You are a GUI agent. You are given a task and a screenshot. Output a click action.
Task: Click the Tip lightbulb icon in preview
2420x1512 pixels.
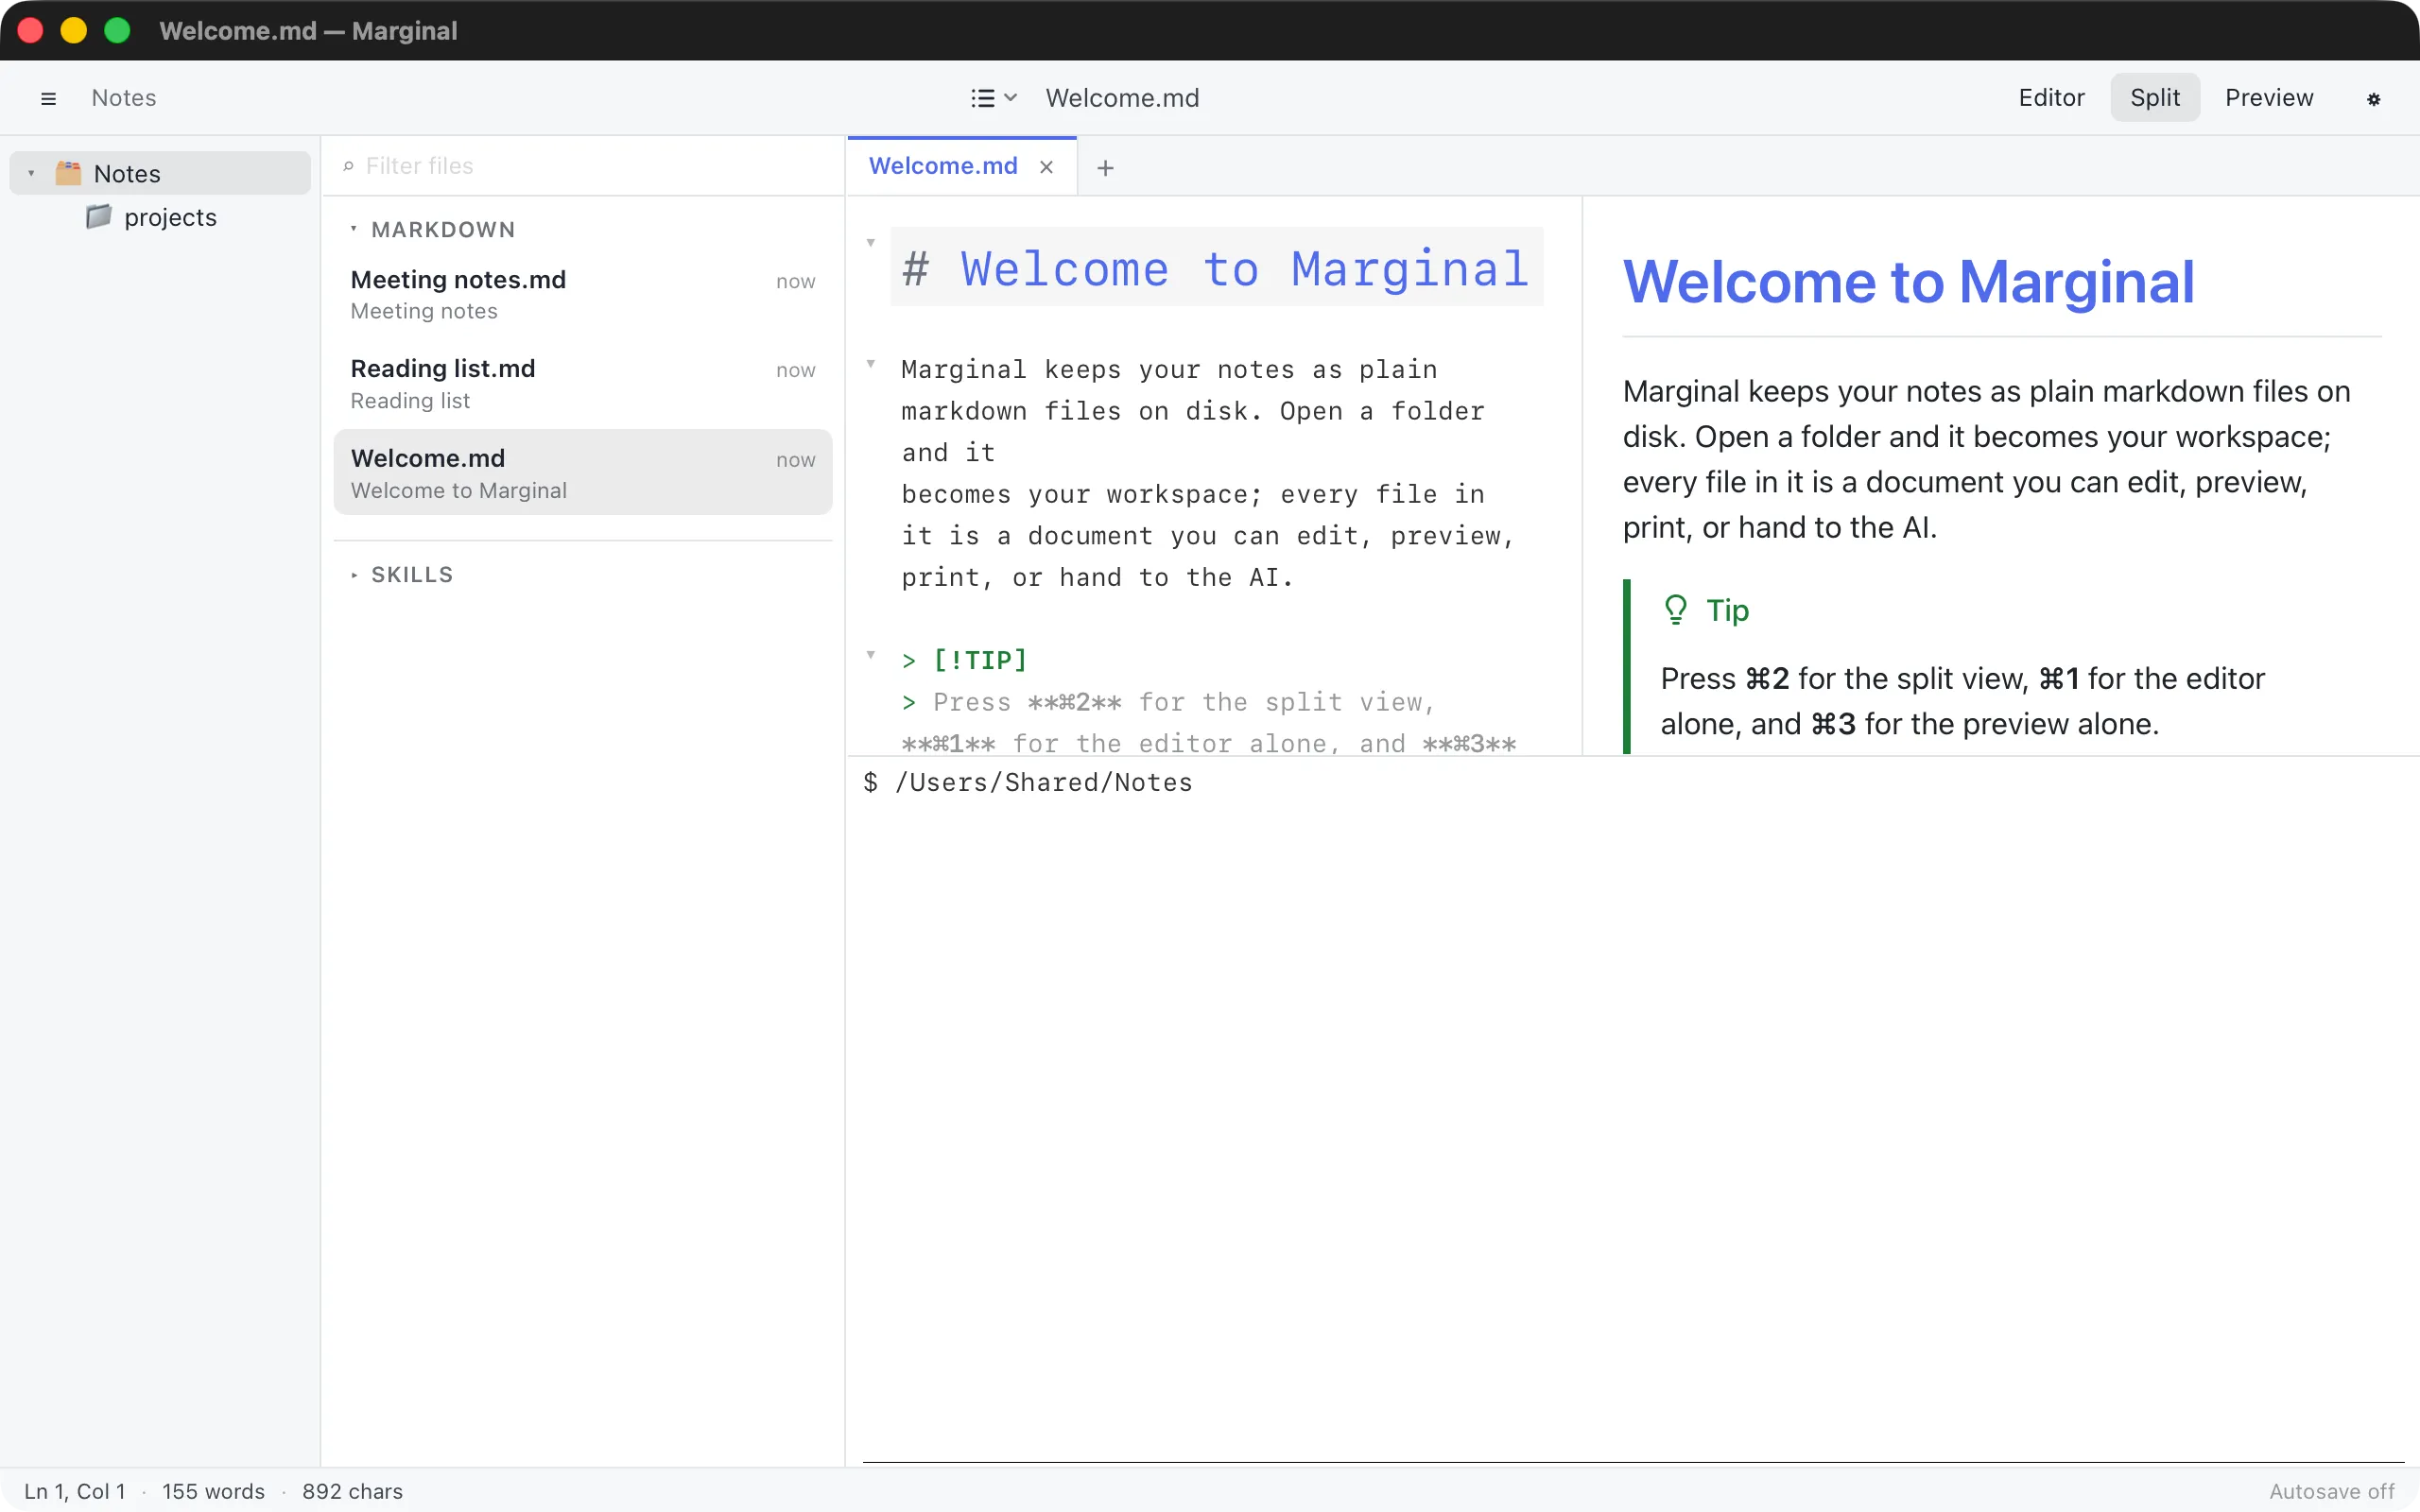tap(1675, 609)
